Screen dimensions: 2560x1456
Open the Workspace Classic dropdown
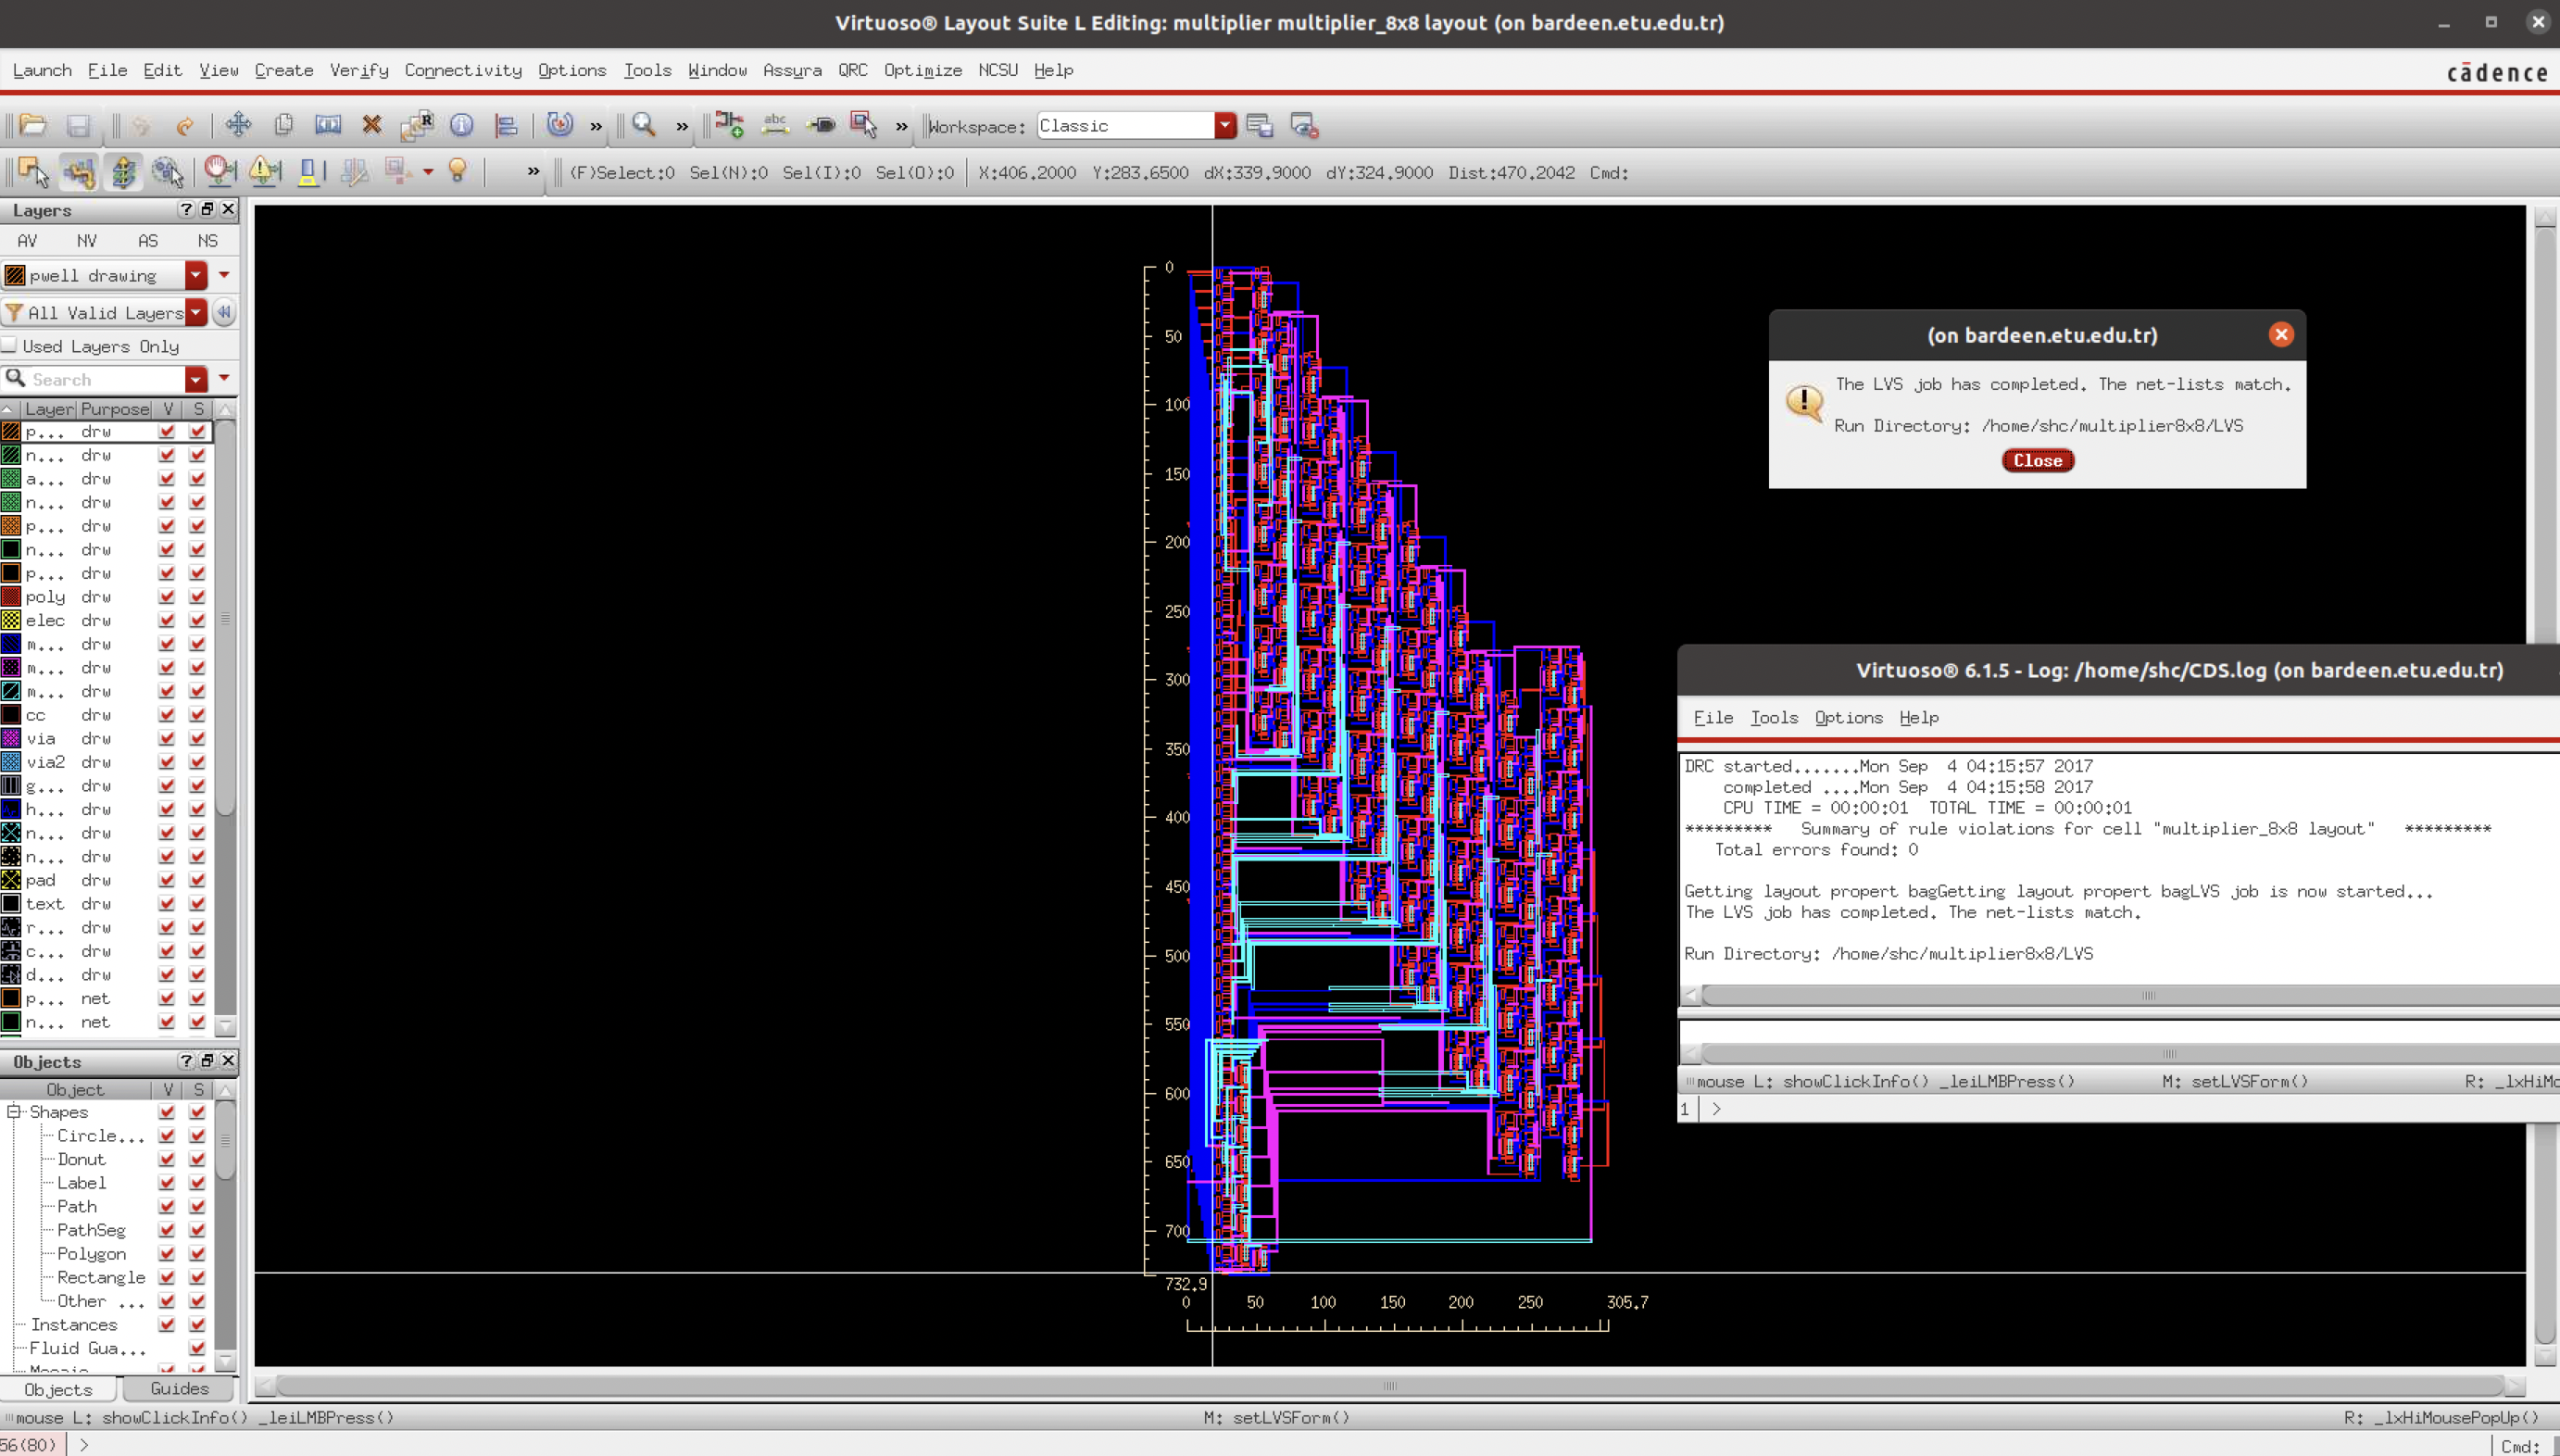(x=1225, y=126)
